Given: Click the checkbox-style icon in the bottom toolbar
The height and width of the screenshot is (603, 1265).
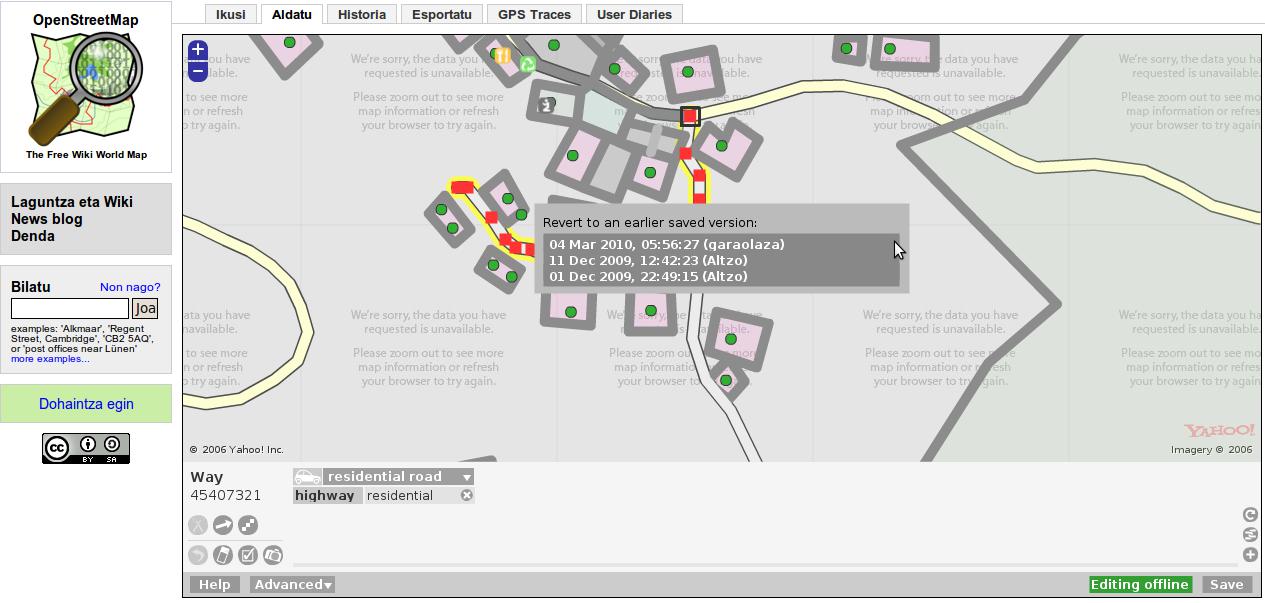Looking at the screenshot, I should coord(248,555).
